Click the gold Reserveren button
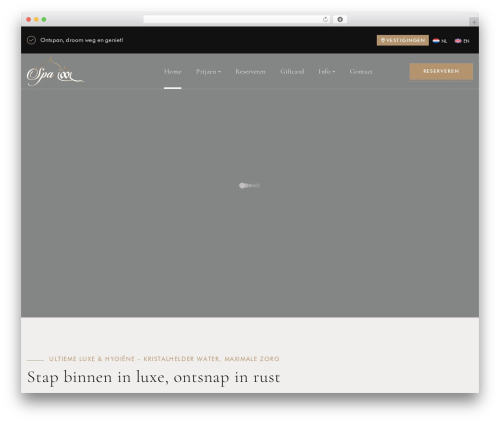This screenshot has height=423, width=500. click(x=441, y=71)
